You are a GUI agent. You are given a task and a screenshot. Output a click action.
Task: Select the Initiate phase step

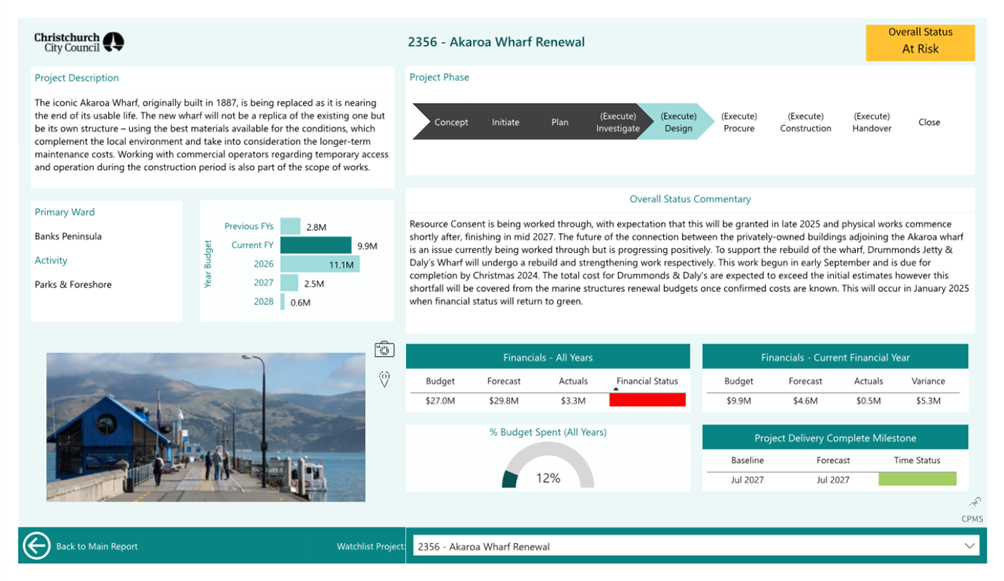click(505, 122)
